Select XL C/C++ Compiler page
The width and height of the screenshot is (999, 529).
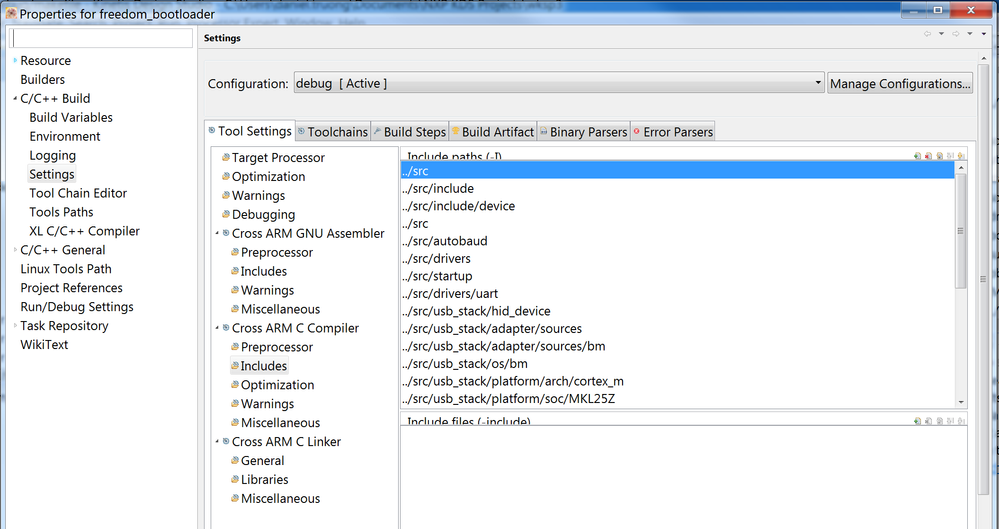[85, 231]
